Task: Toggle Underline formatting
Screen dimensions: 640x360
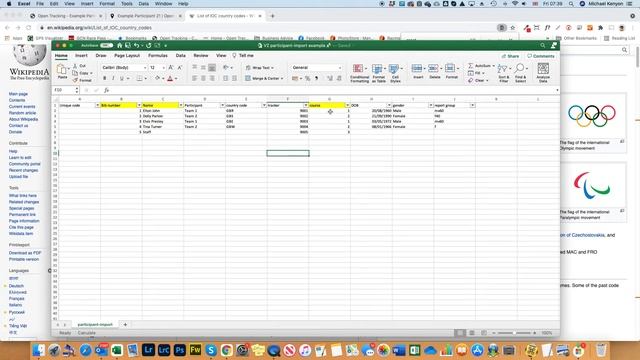Action: [x=122, y=78]
